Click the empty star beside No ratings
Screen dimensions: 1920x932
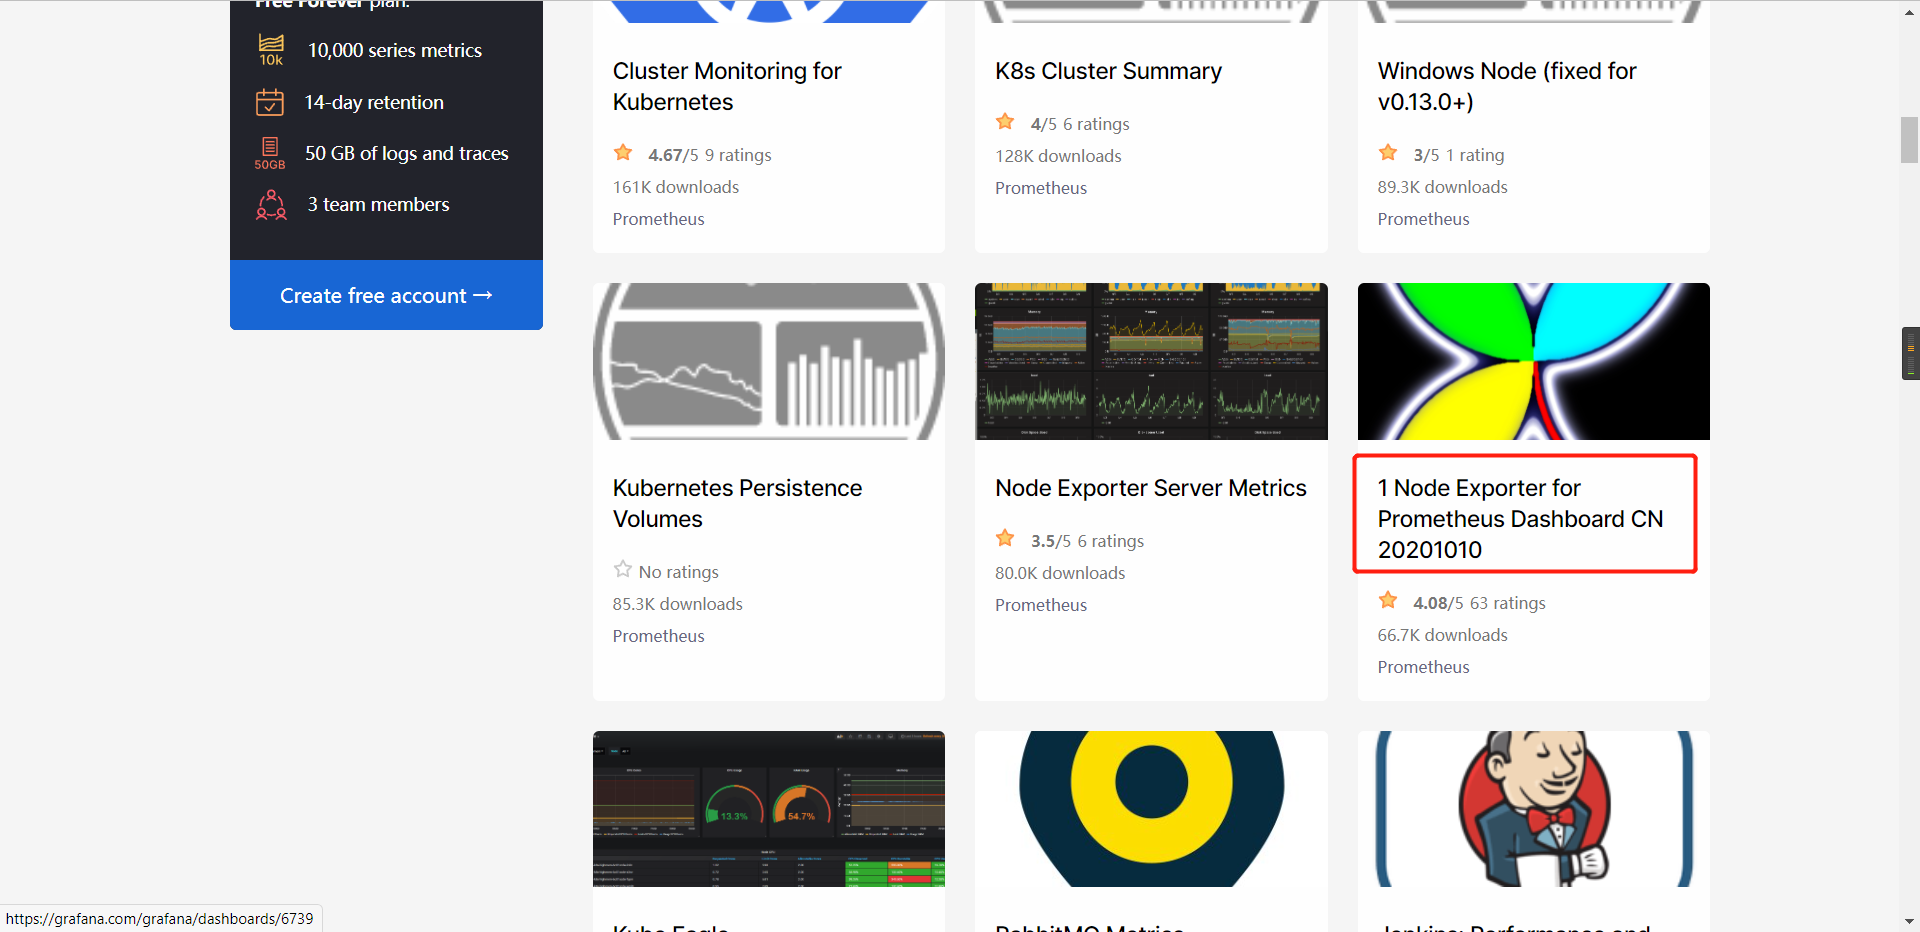tap(623, 570)
